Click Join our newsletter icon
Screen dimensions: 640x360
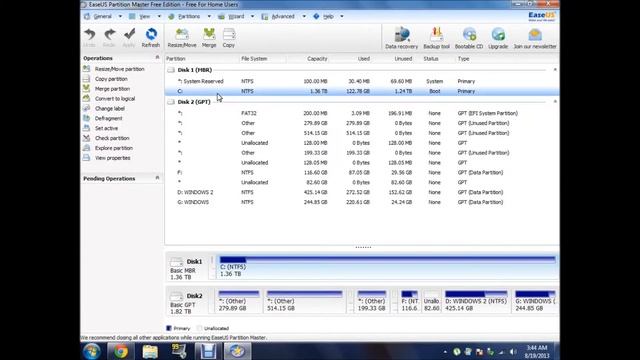tap(535, 38)
